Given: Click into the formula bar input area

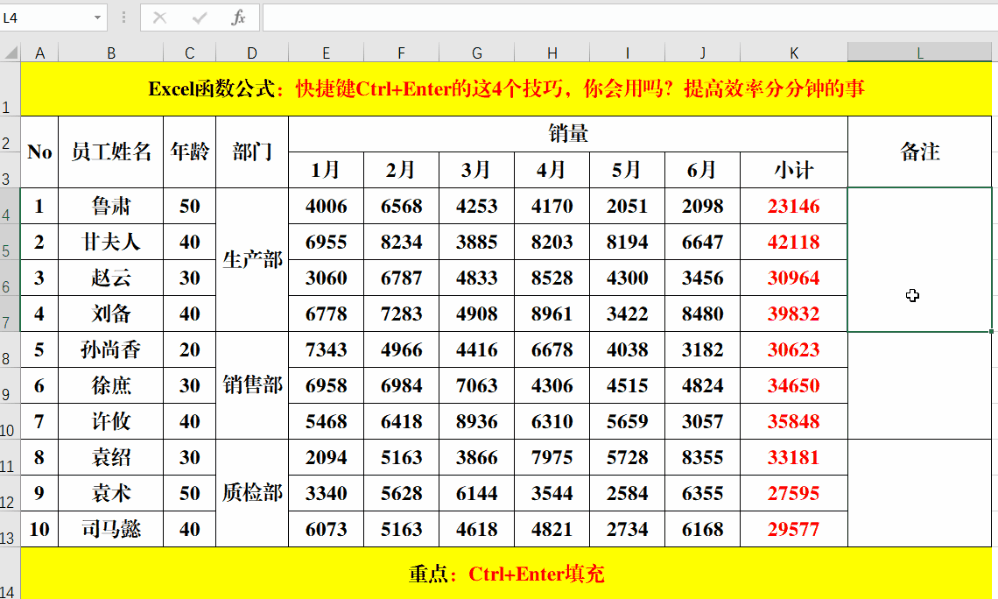Looking at the screenshot, I should click(x=630, y=18).
